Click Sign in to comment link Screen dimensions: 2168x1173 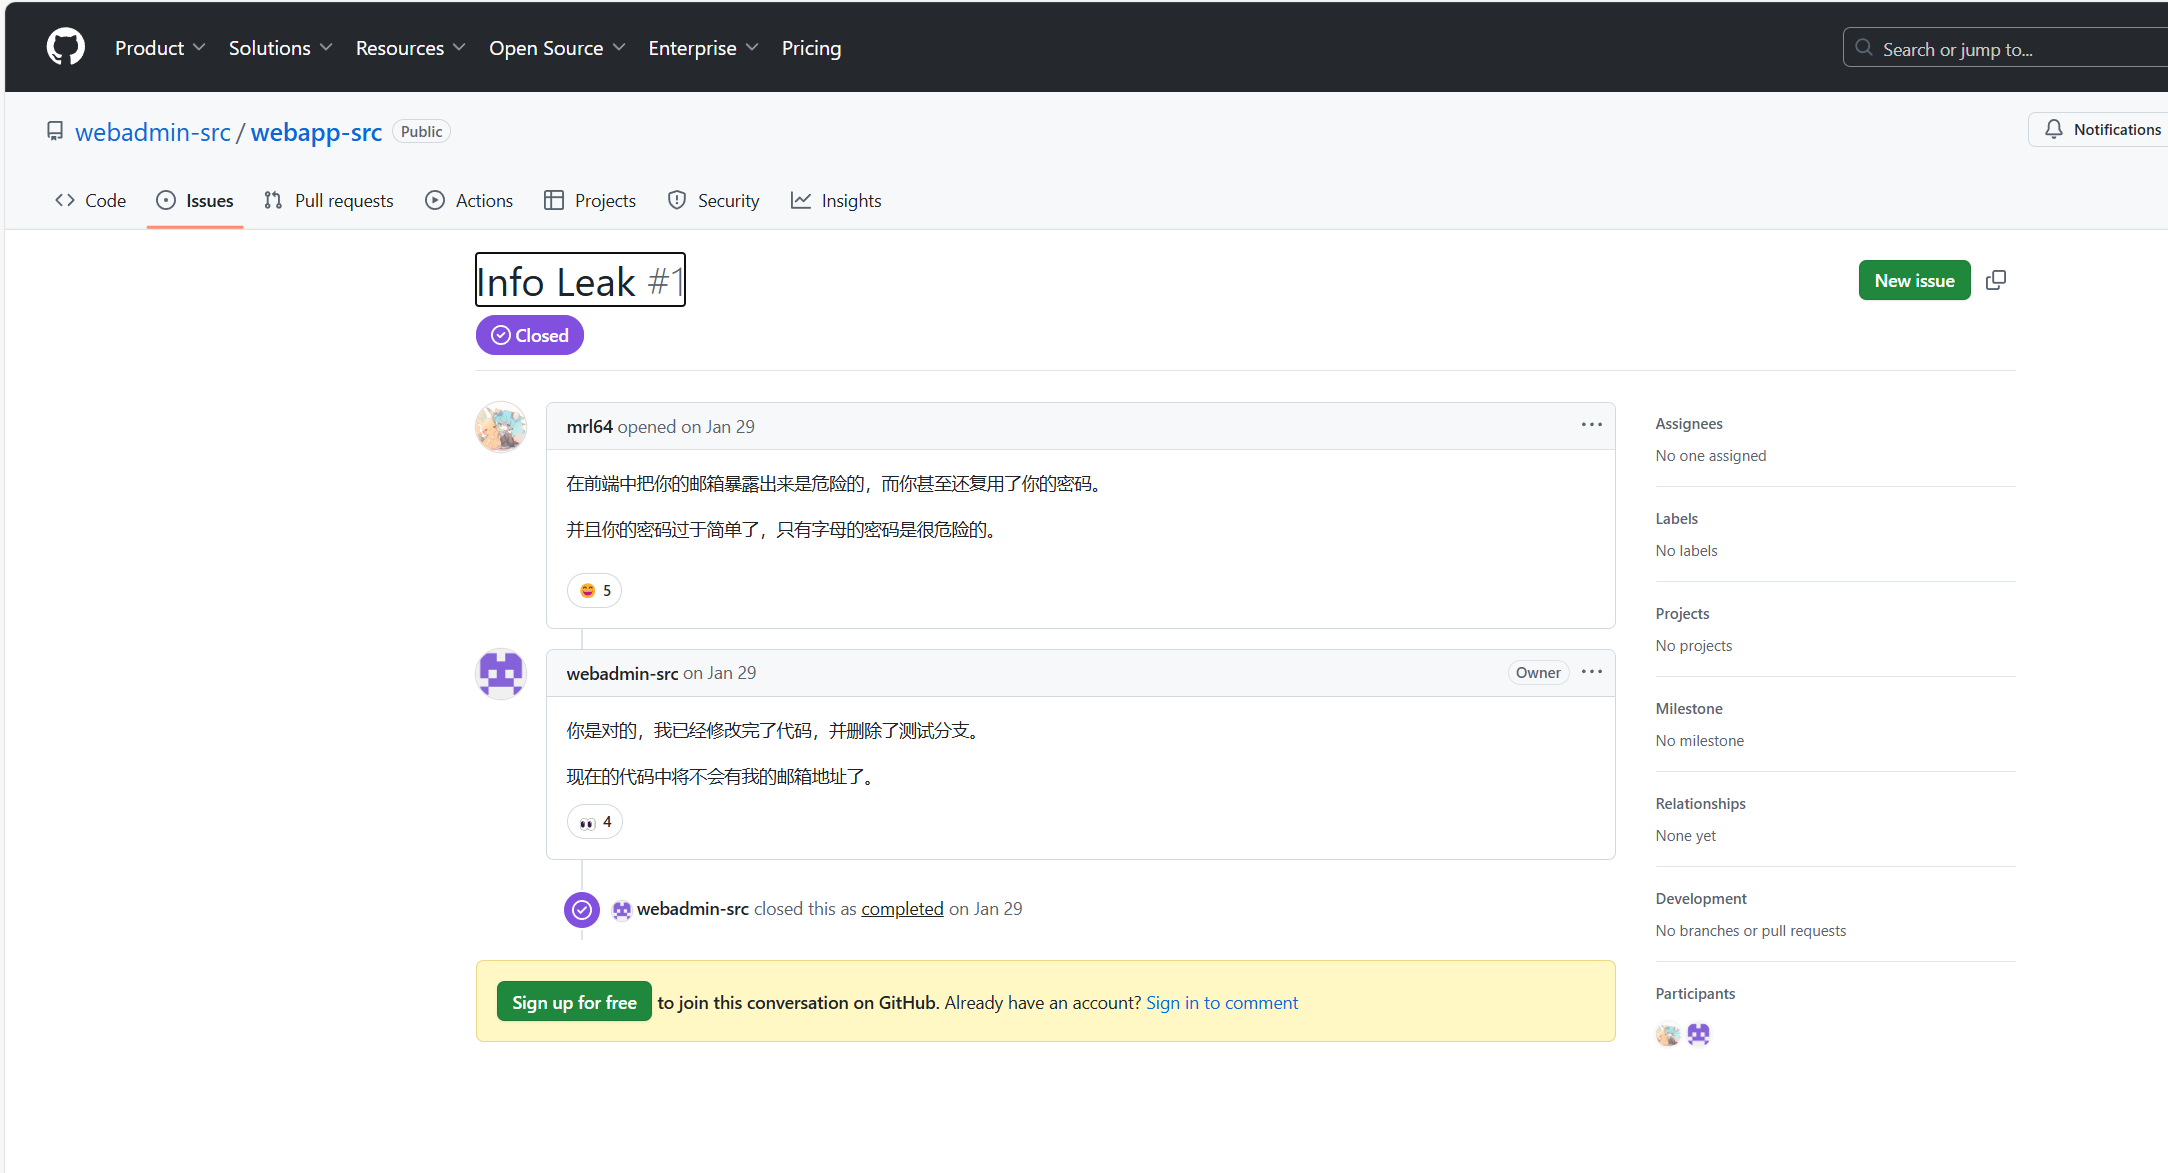[1222, 1003]
